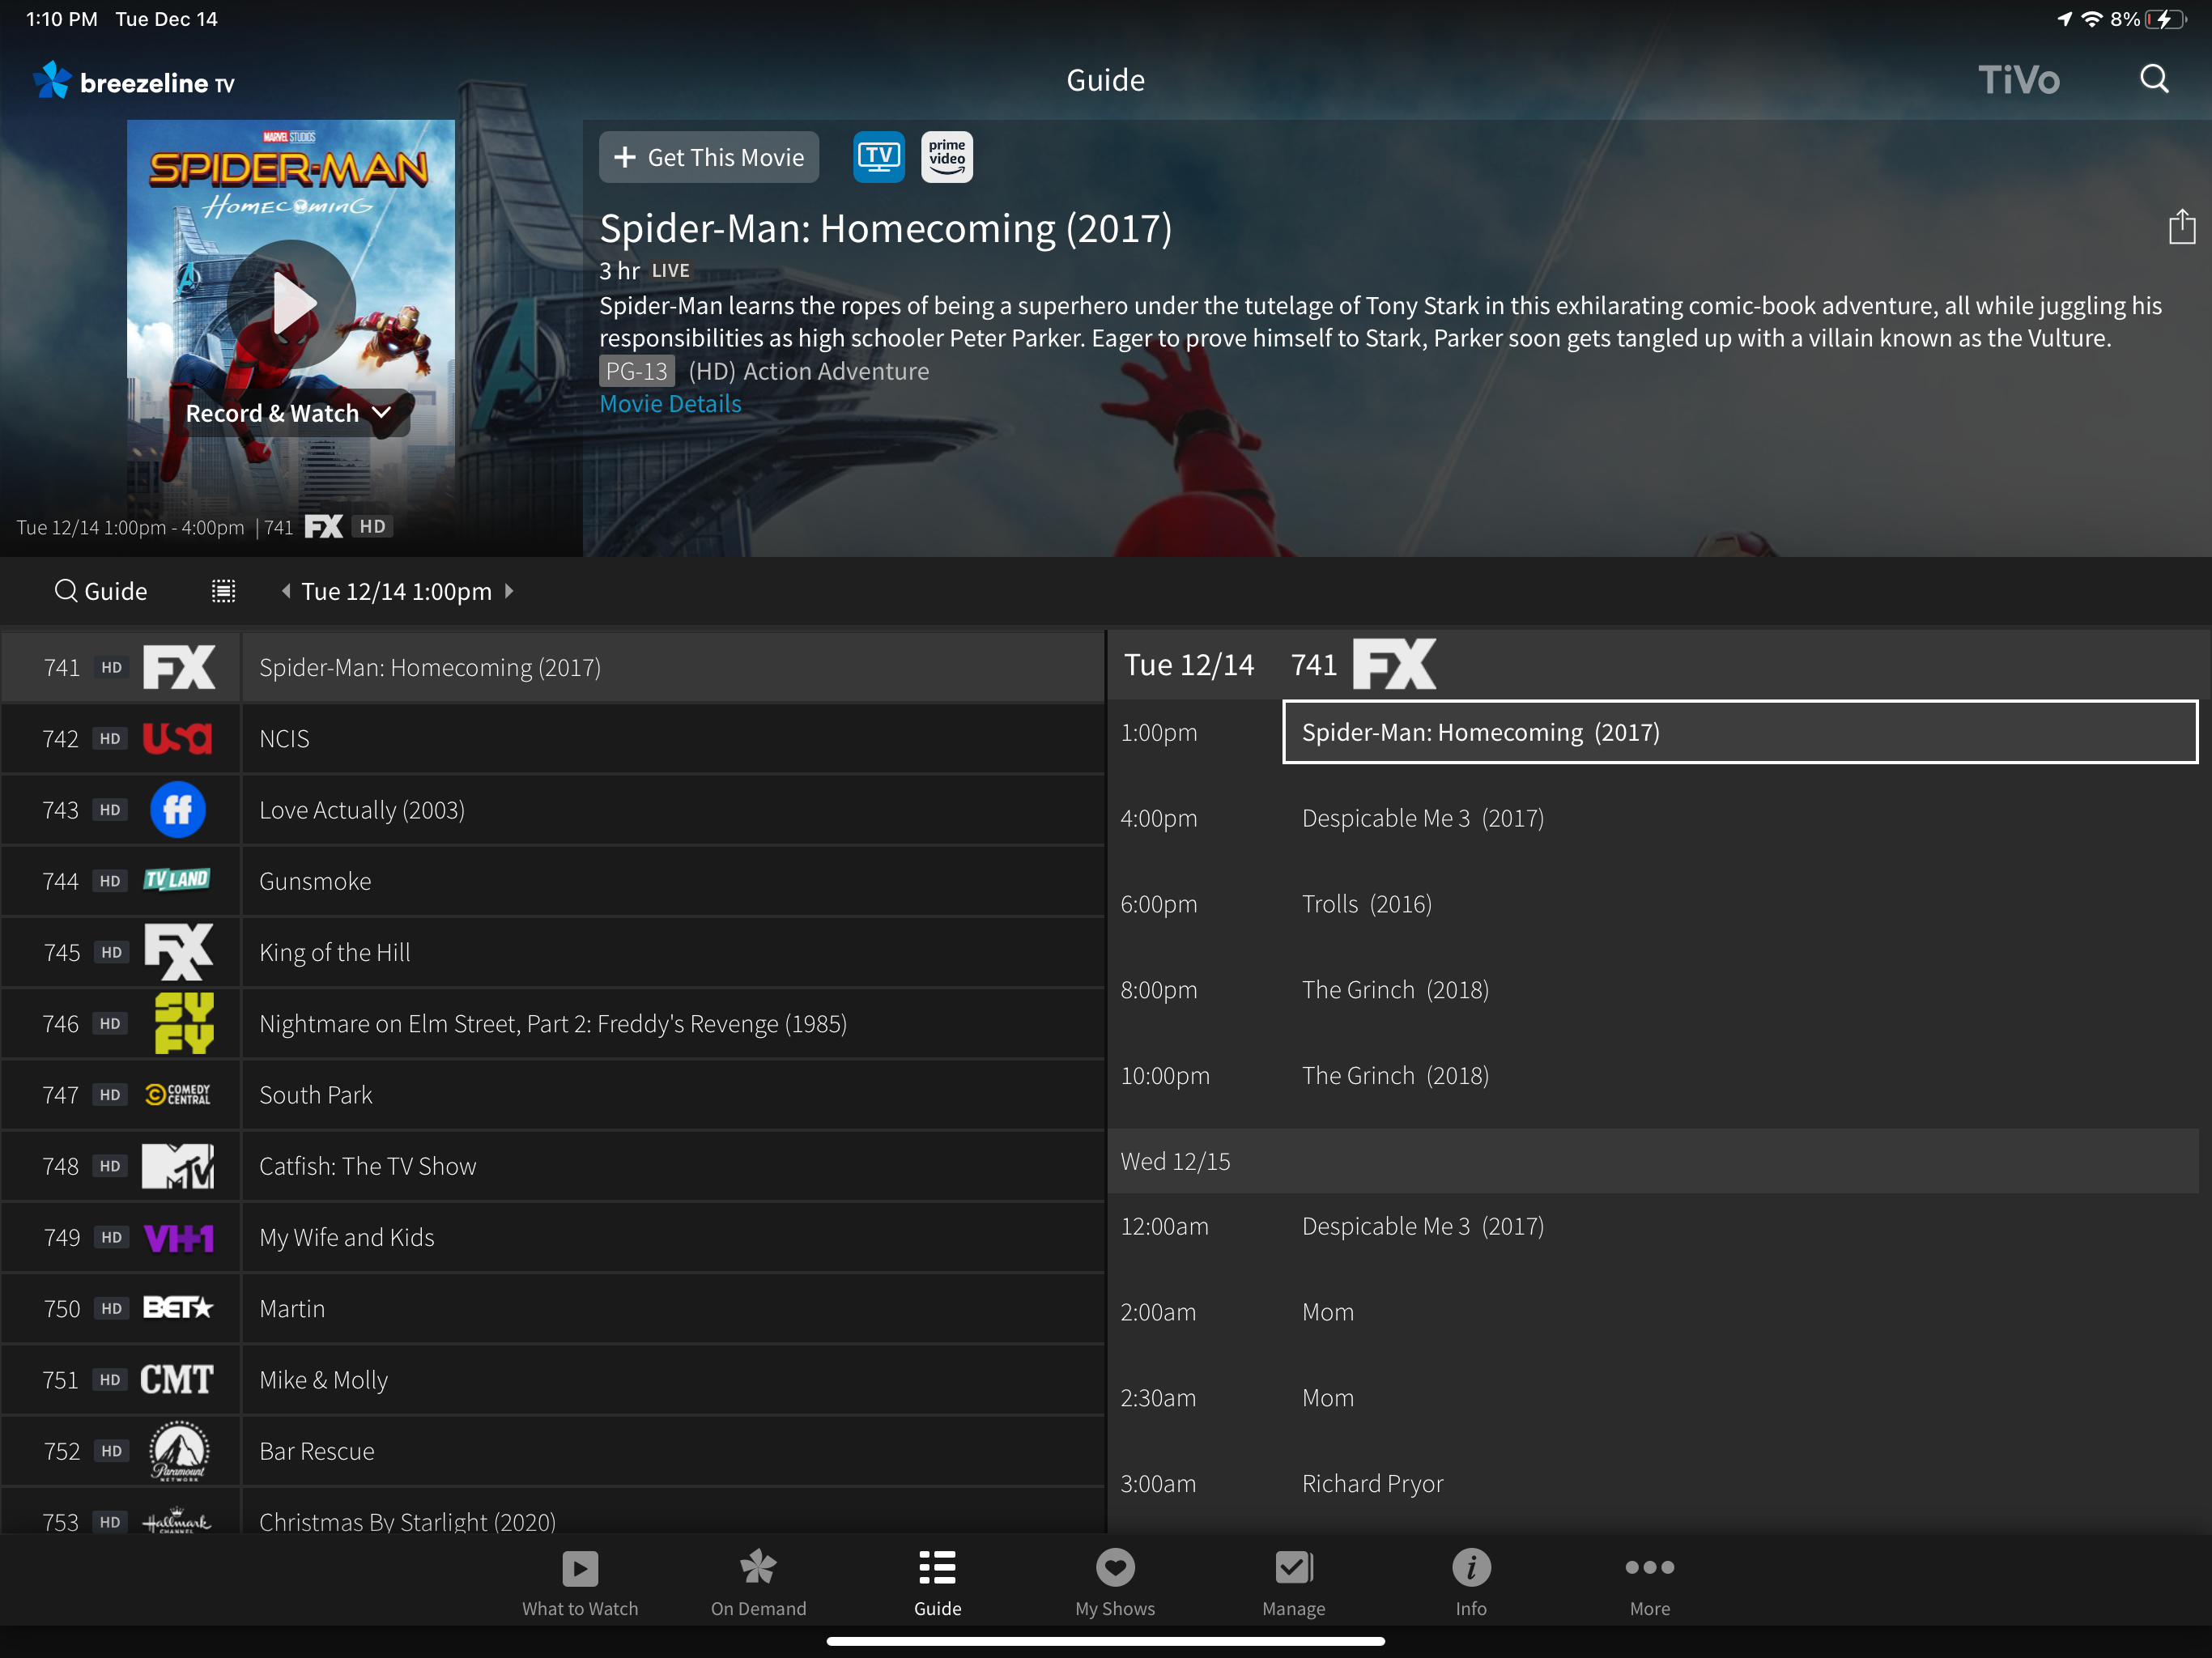Tap the share icon beside movie title
The width and height of the screenshot is (2212, 1658).
[2181, 227]
